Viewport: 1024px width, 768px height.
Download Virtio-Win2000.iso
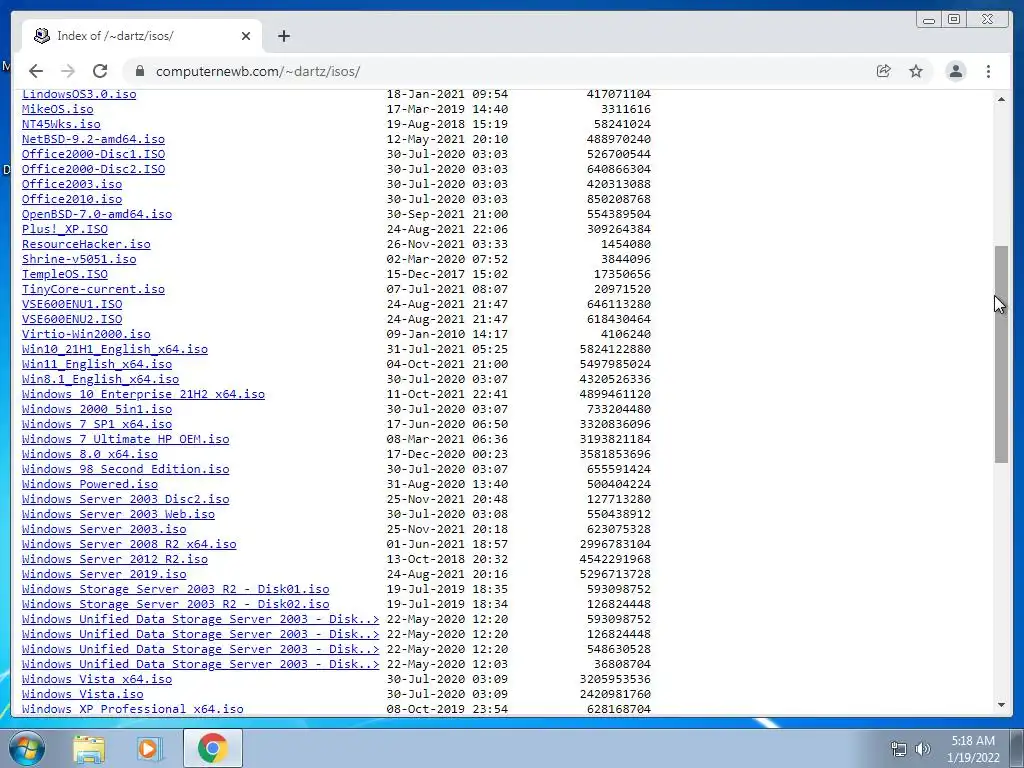[86, 334]
